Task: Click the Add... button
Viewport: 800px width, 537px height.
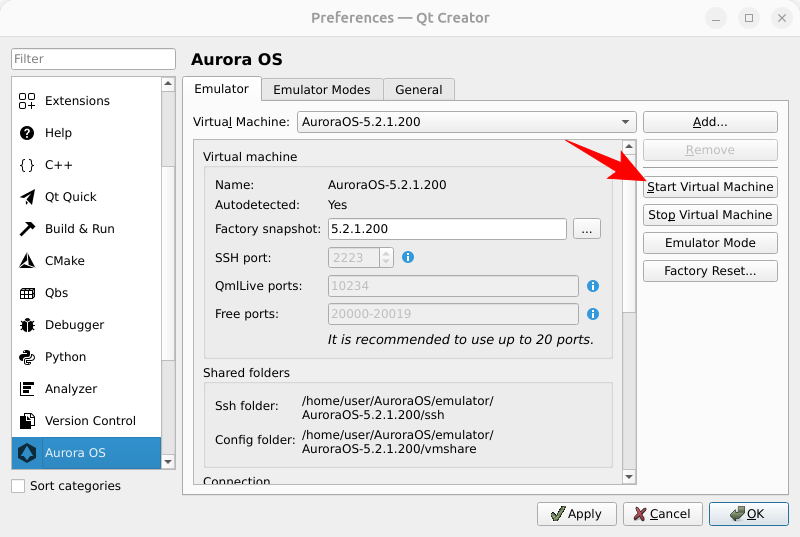Action: [710, 122]
